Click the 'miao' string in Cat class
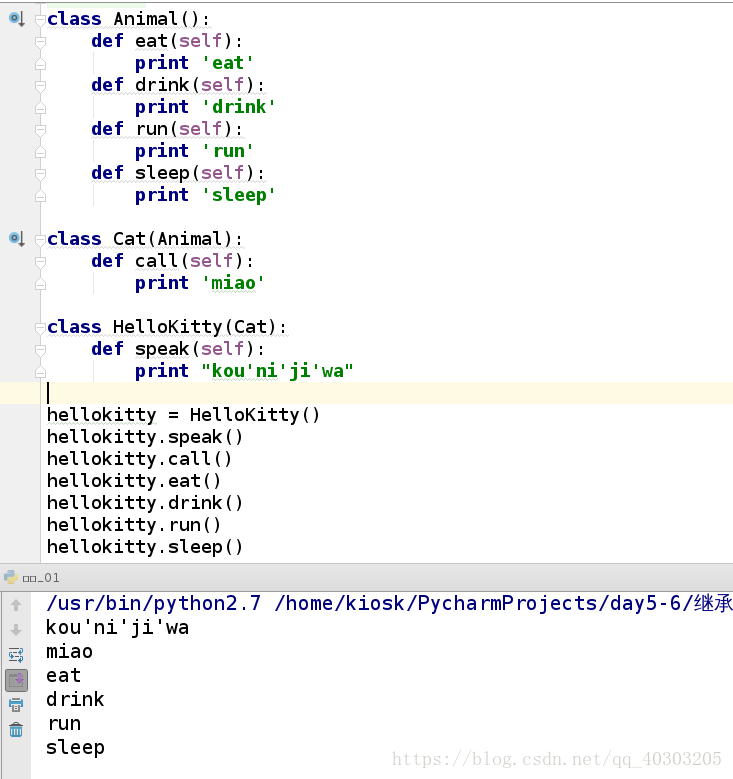Screen dimensions: 733x779 pos(233,283)
